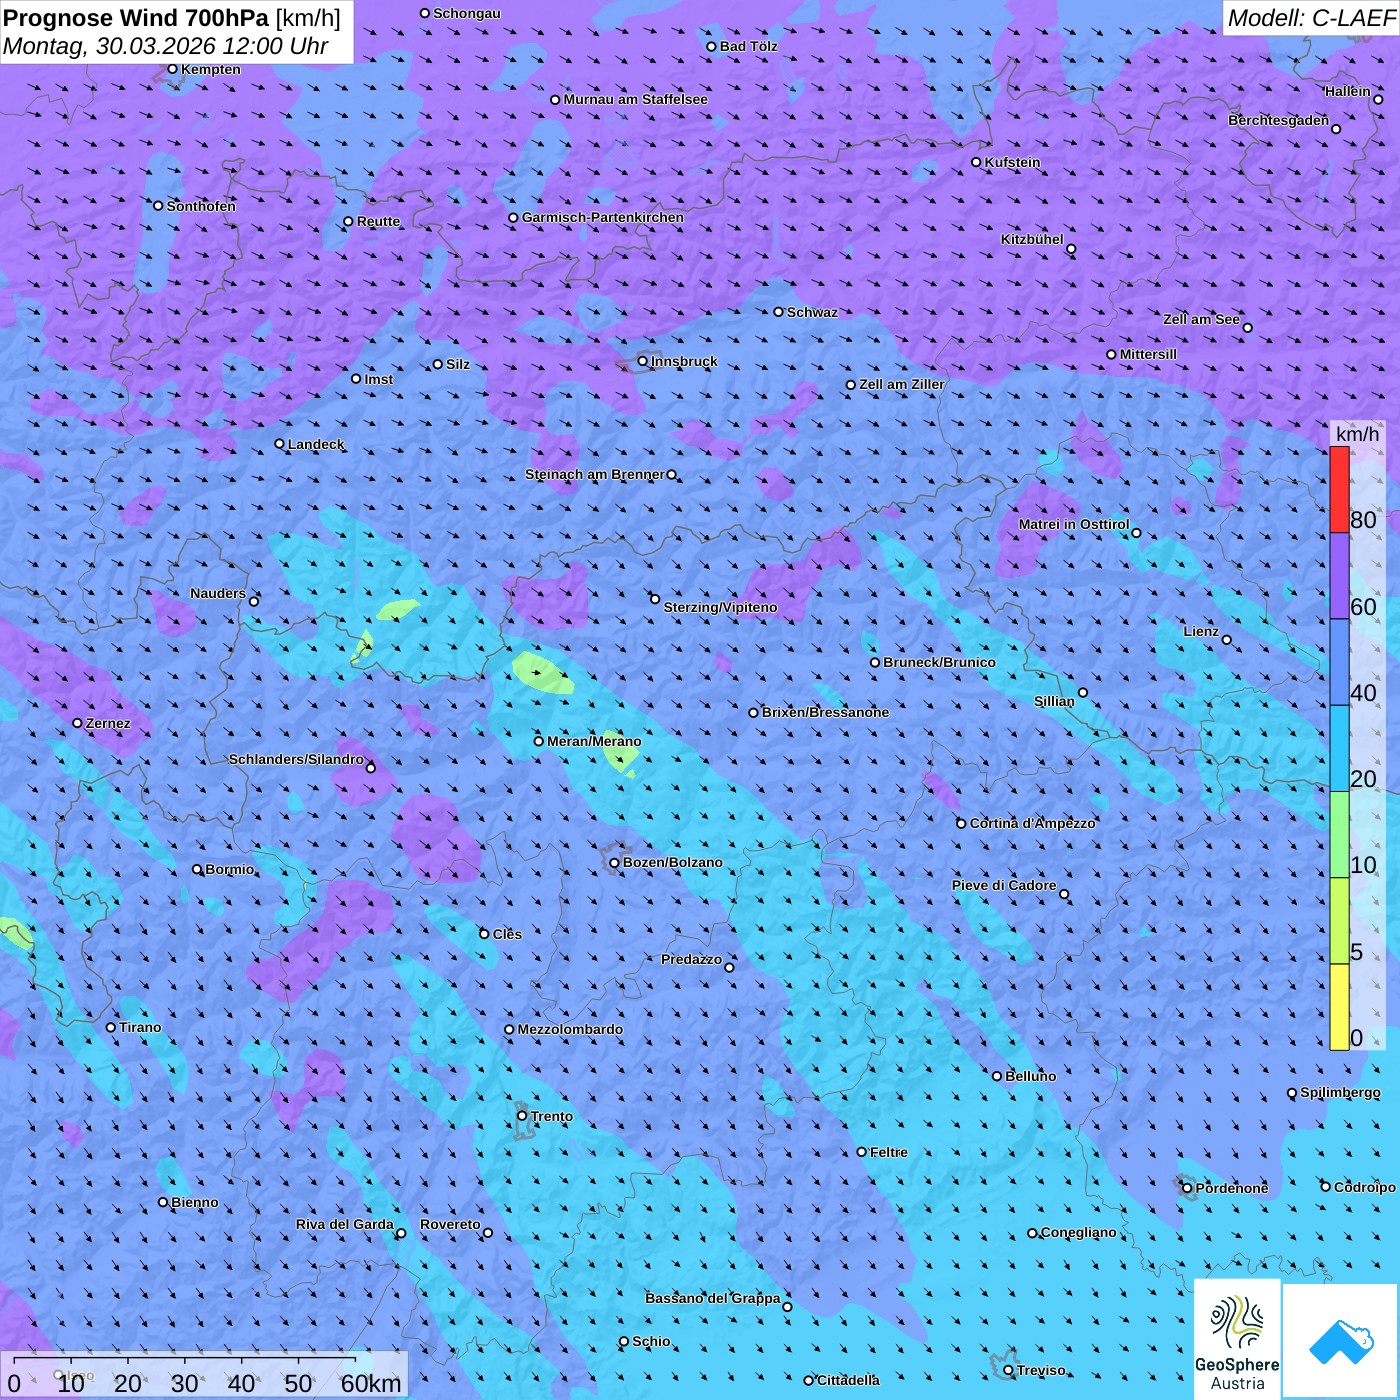Image resolution: width=1400 pixels, height=1400 pixels.
Task: Click the Zell am Ziller label
Action: click(901, 384)
